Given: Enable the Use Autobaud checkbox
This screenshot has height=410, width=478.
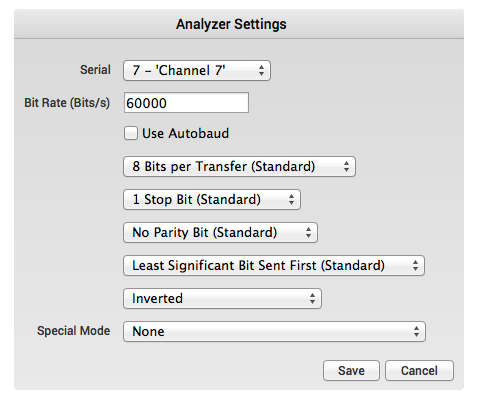Looking at the screenshot, I should [x=131, y=133].
